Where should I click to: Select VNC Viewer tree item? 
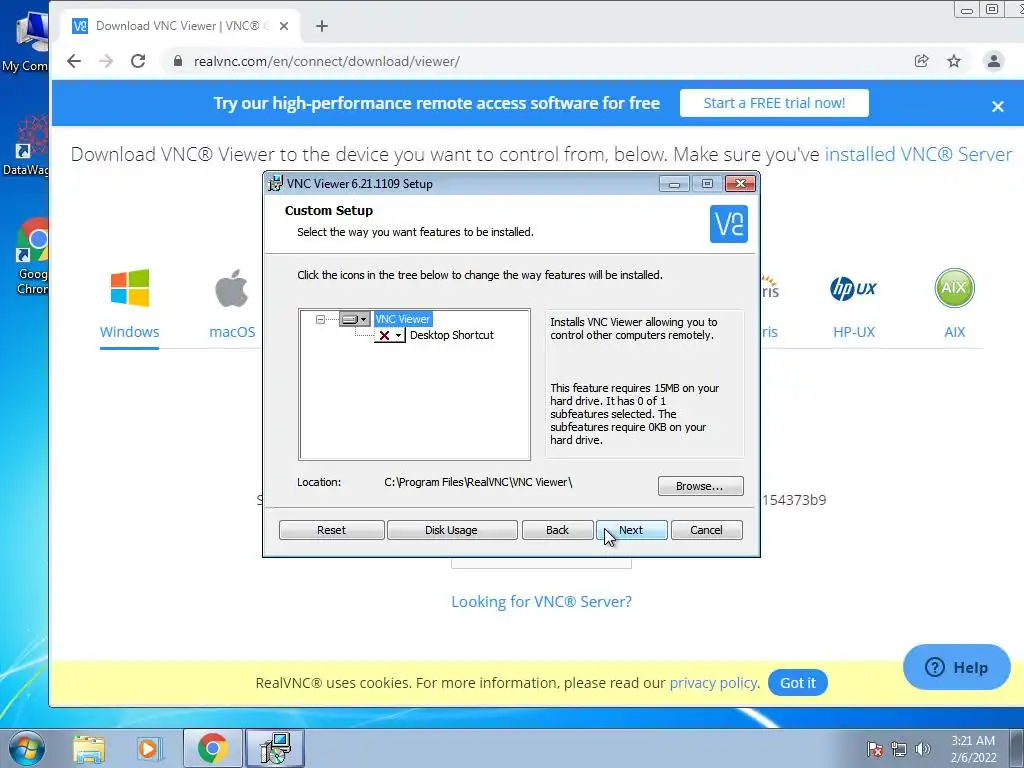403,319
